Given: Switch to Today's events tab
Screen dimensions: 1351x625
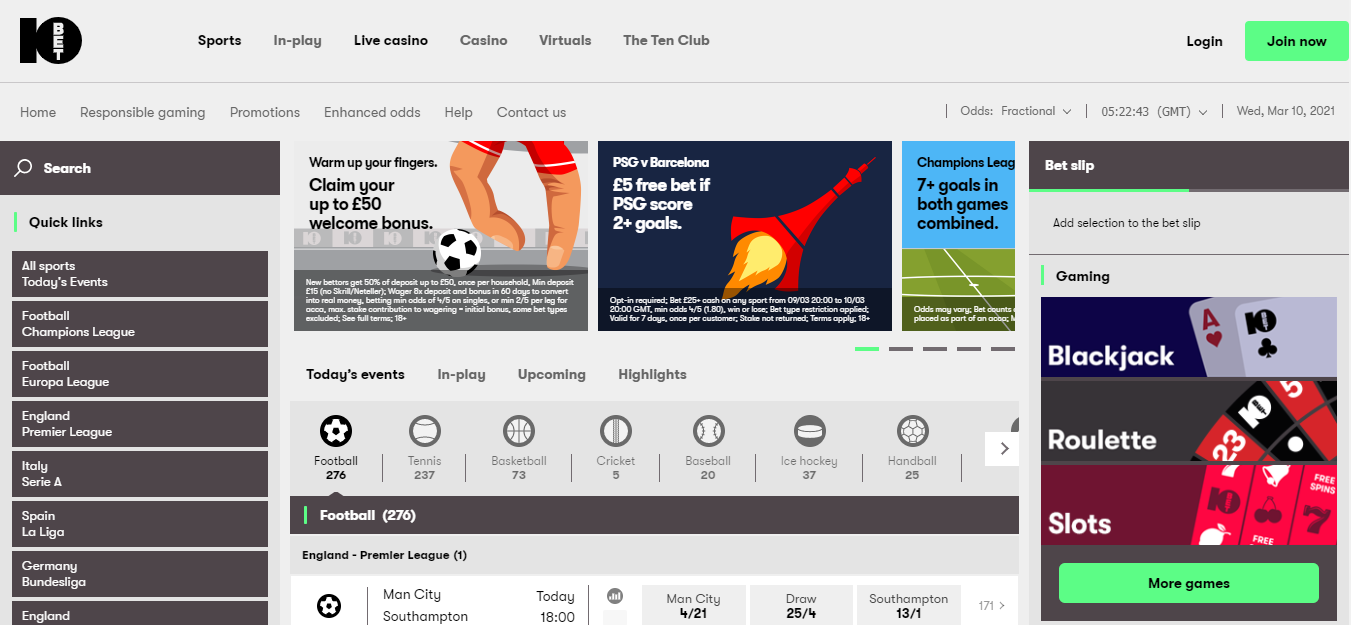Looking at the screenshot, I should coord(355,374).
